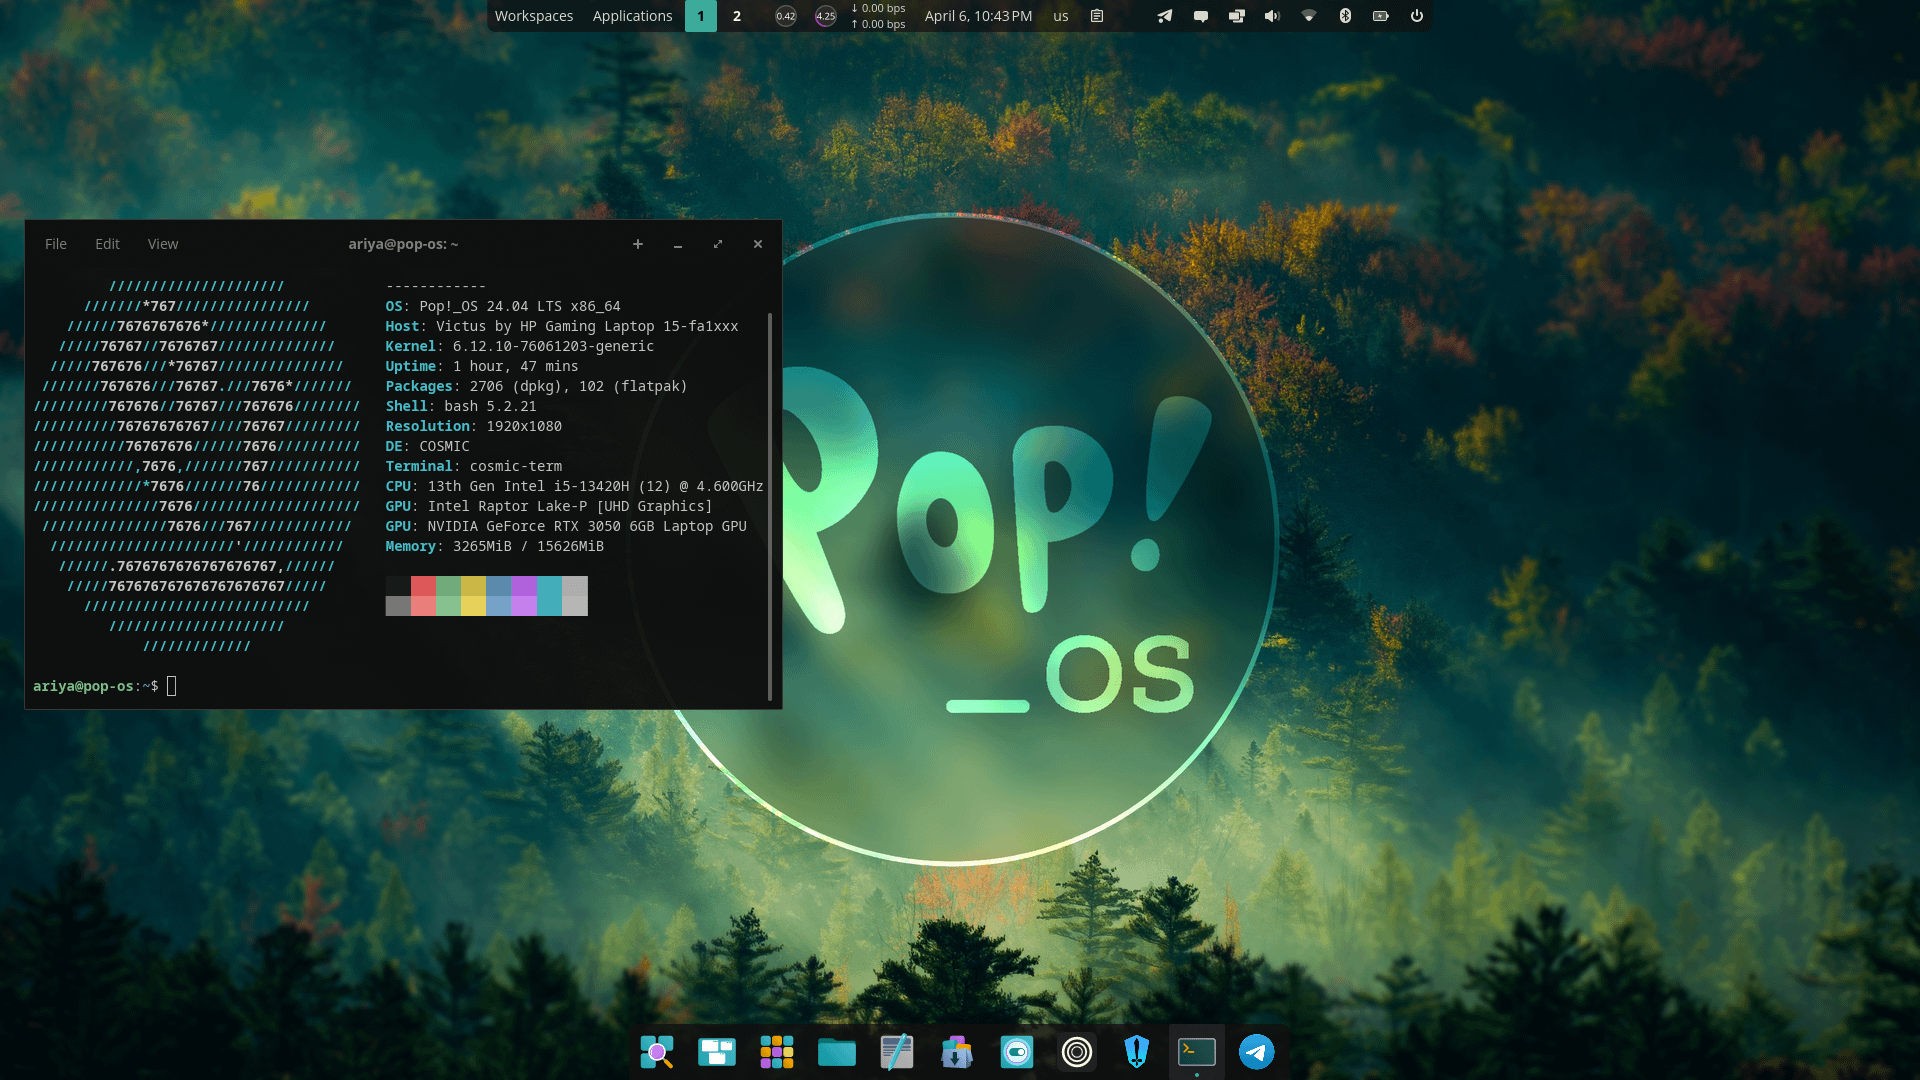Viewport: 1920px width, 1080px height.
Task: Open the Bluetooth panel applet
Action: coord(1345,16)
